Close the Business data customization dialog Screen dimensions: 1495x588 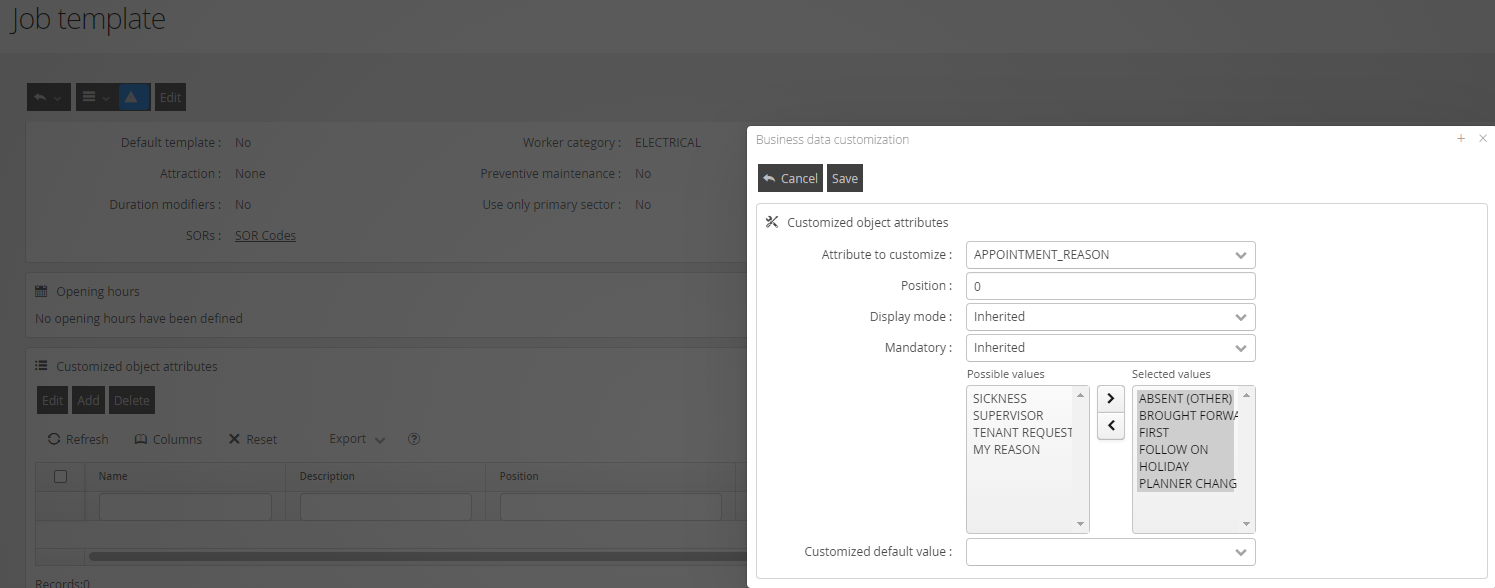(x=1483, y=139)
